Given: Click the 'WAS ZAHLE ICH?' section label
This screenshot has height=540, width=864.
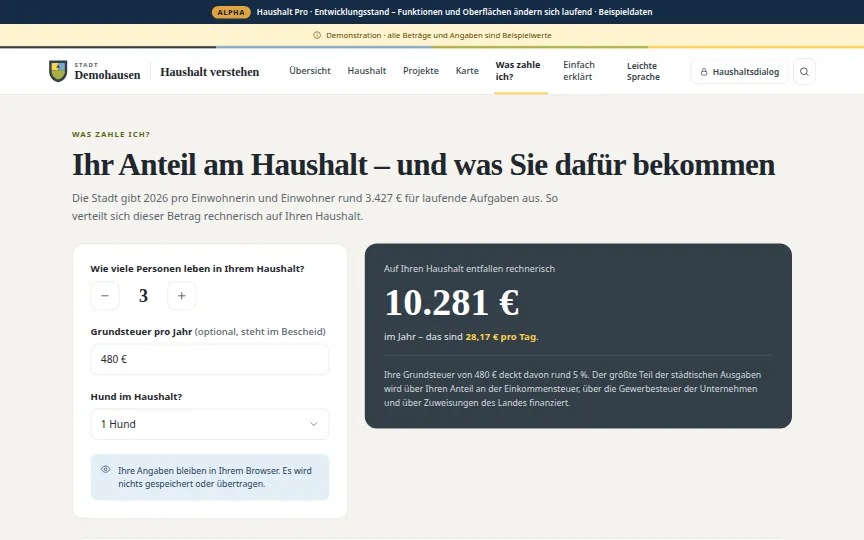Looking at the screenshot, I should point(111,134).
